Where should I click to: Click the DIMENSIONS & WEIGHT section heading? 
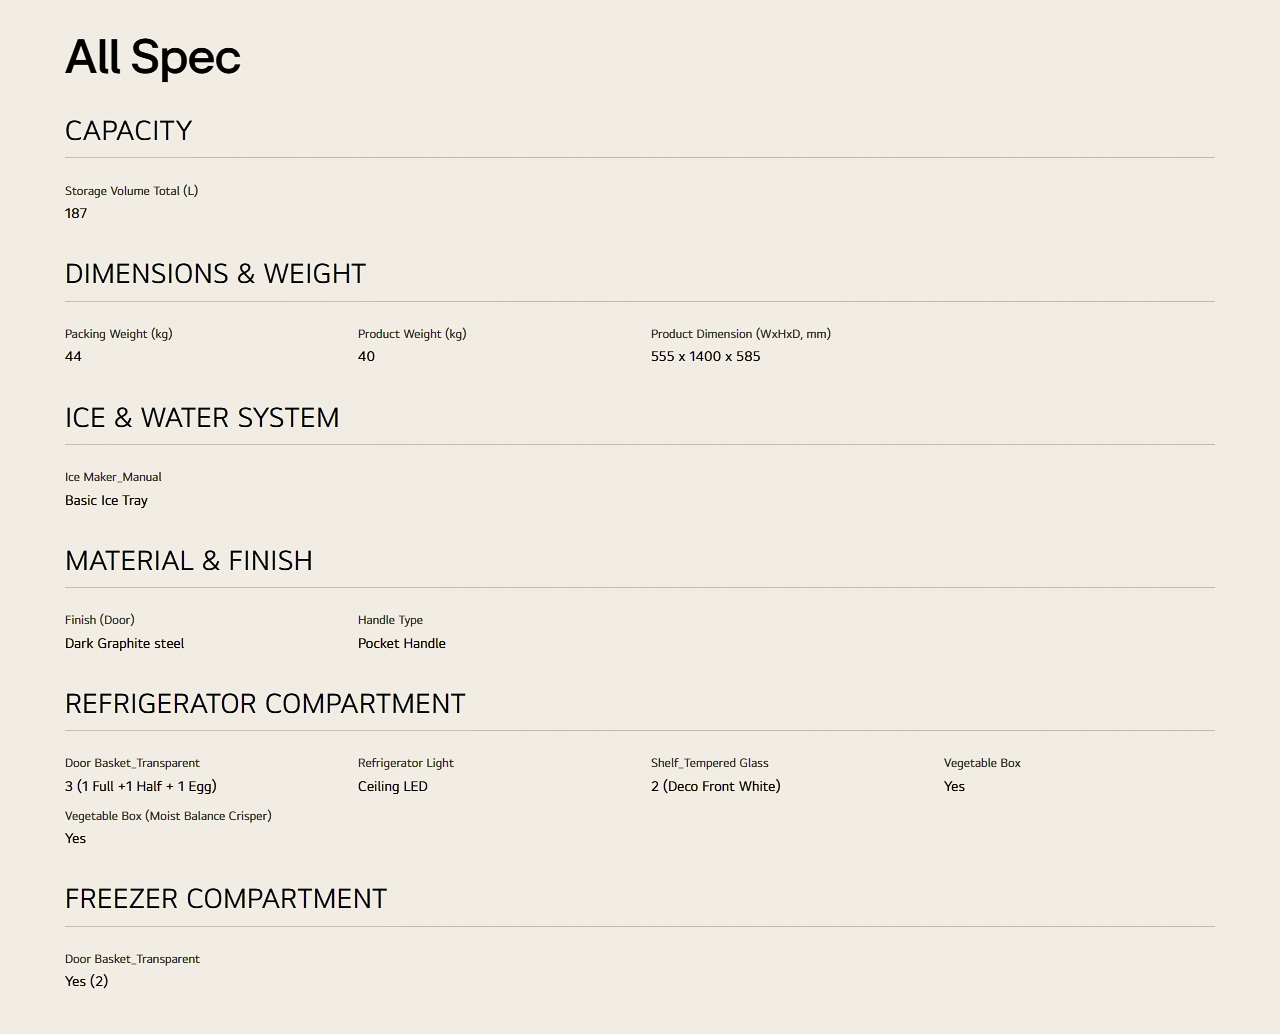pos(215,274)
